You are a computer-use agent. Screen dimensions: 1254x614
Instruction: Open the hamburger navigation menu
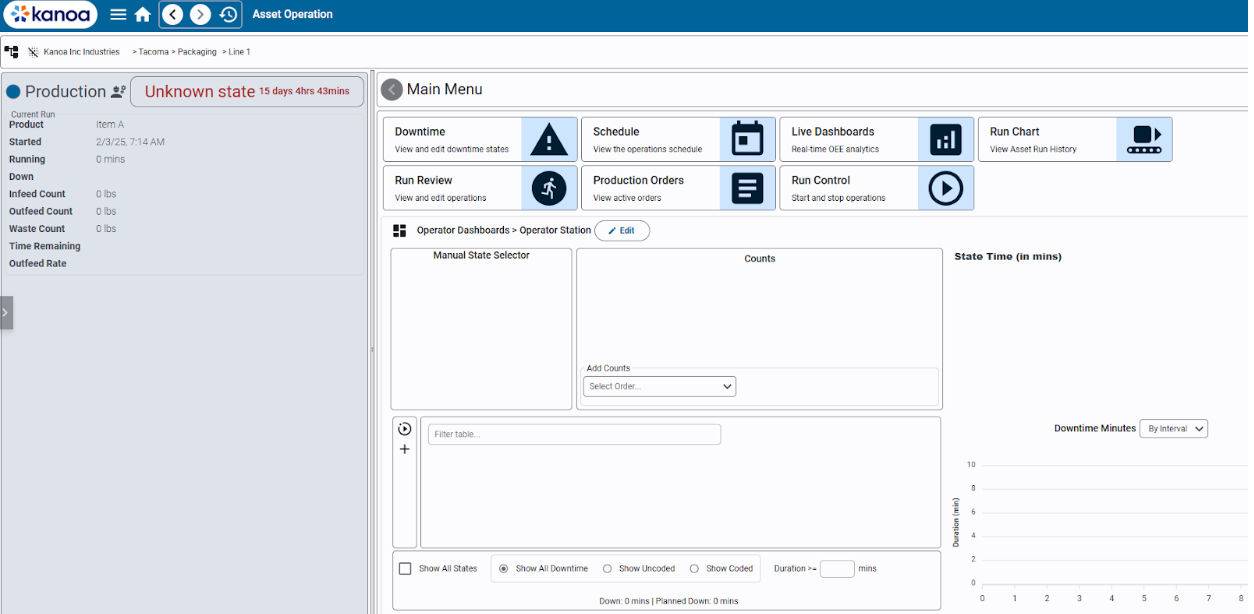(118, 14)
